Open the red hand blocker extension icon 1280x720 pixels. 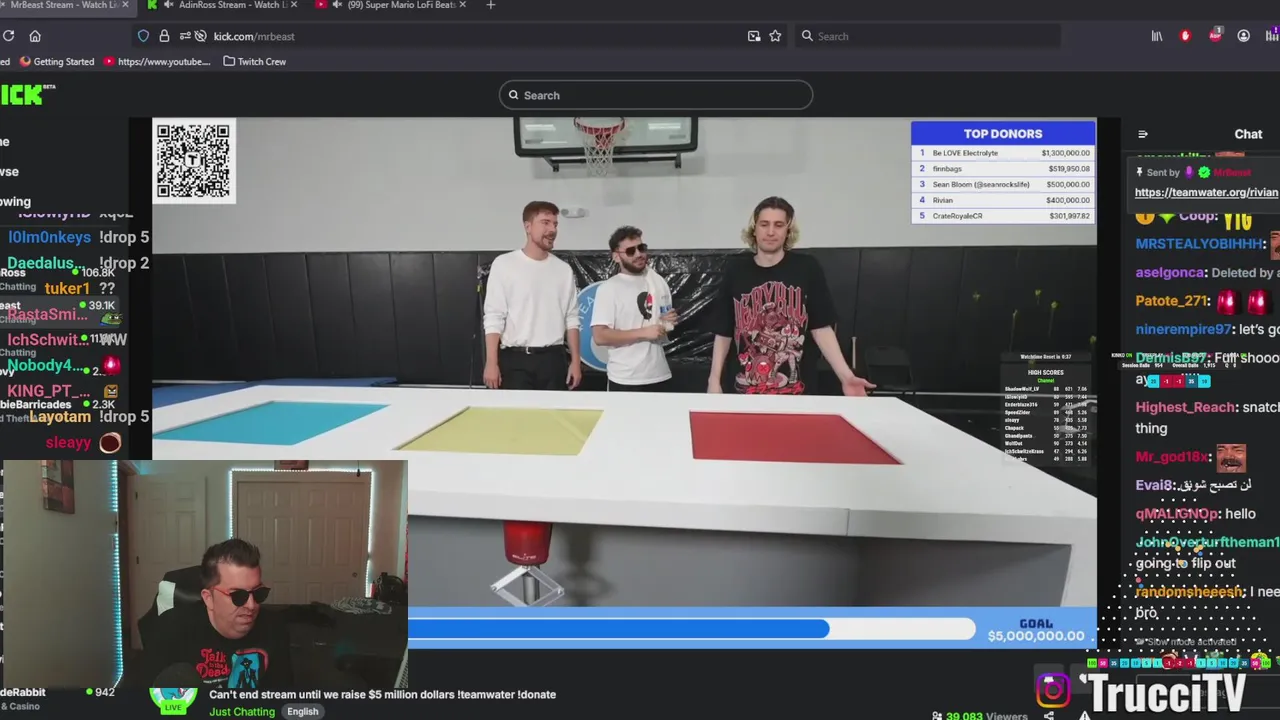[1186, 36]
